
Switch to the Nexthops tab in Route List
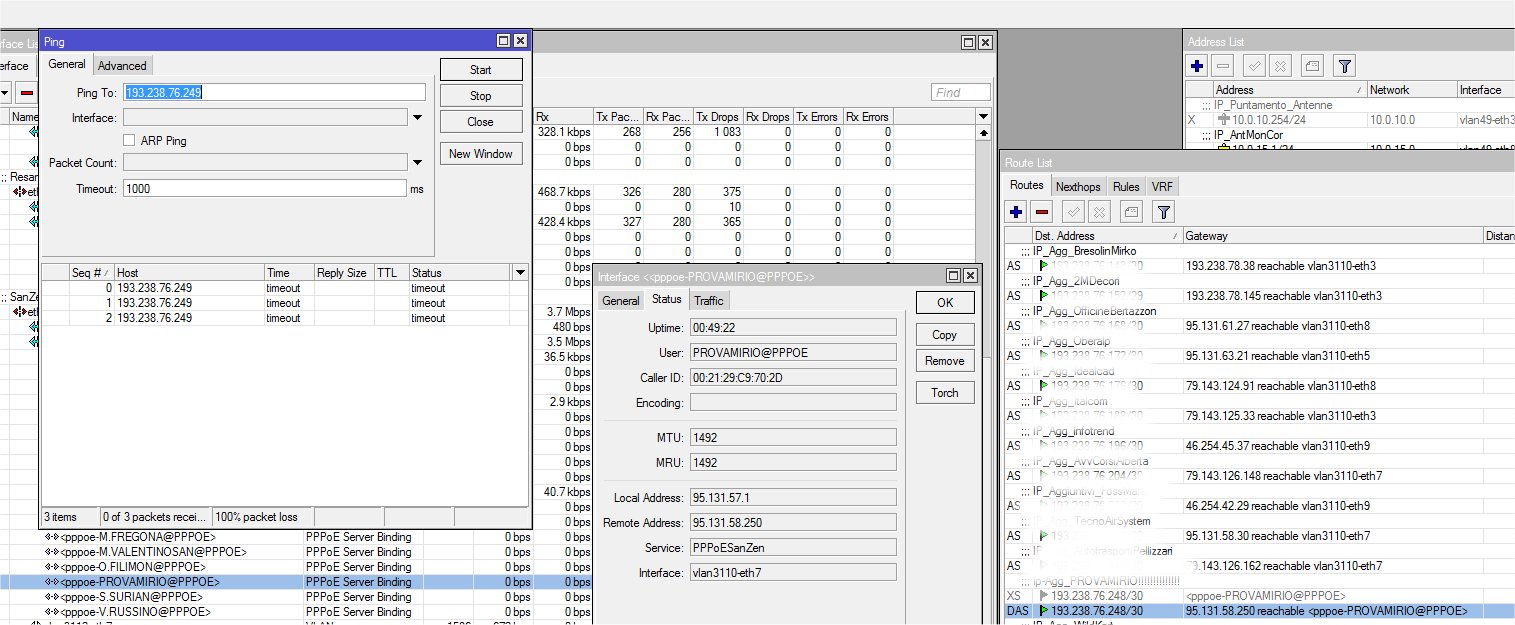pos(1078,187)
